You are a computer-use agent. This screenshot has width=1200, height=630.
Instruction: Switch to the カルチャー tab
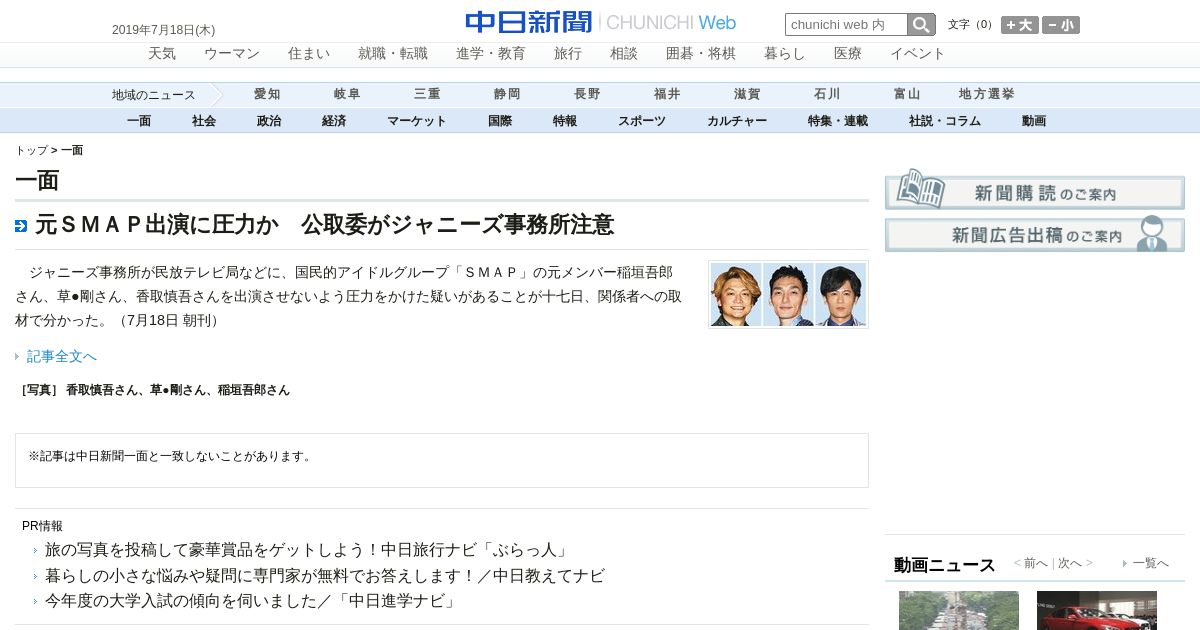tap(737, 121)
